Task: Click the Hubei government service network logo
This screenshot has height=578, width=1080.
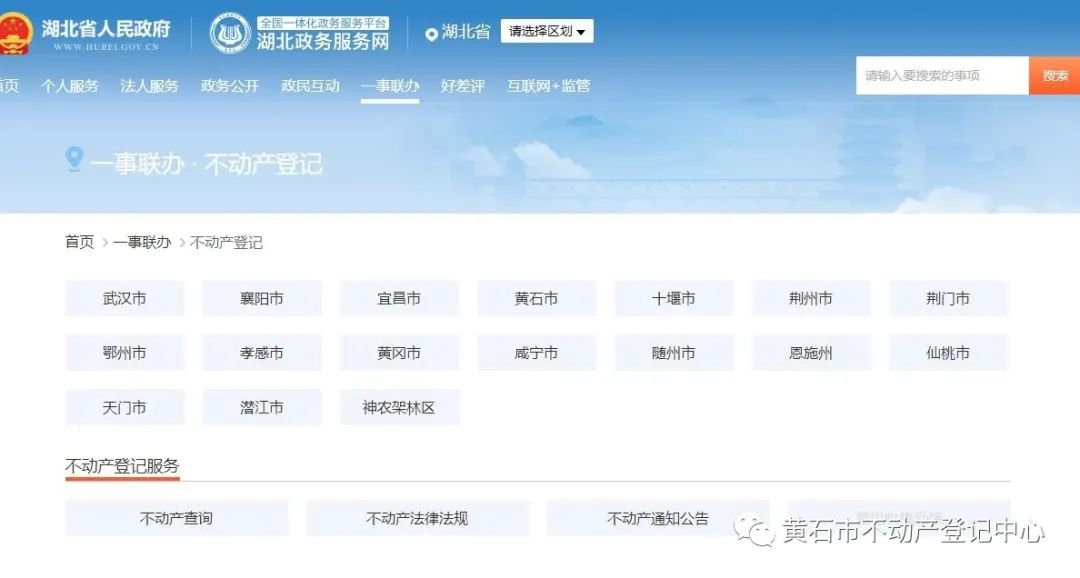Action: tap(230, 33)
